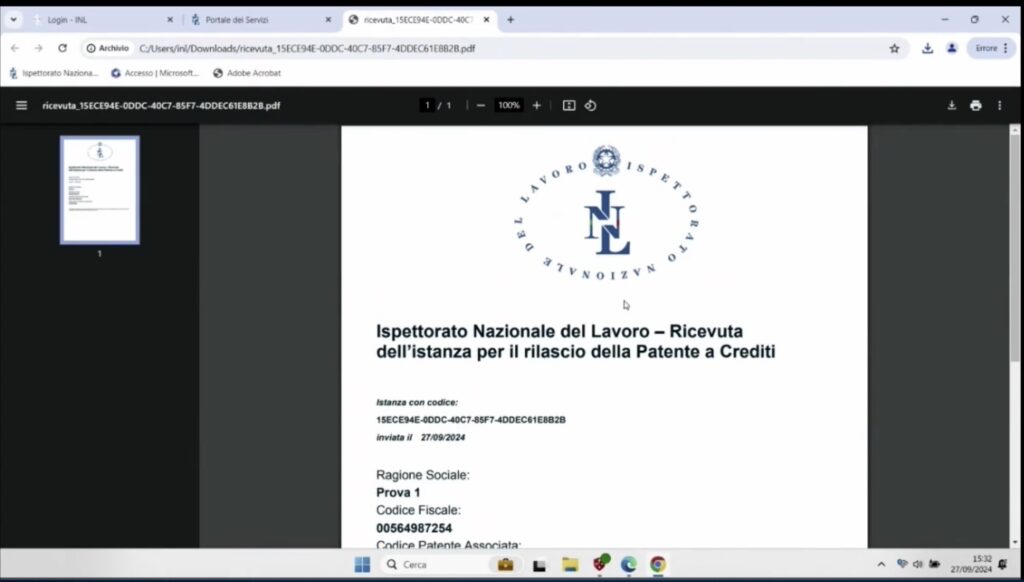Open the taskbar clock and date
This screenshot has height=582, width=1024.
coord(971,564)
